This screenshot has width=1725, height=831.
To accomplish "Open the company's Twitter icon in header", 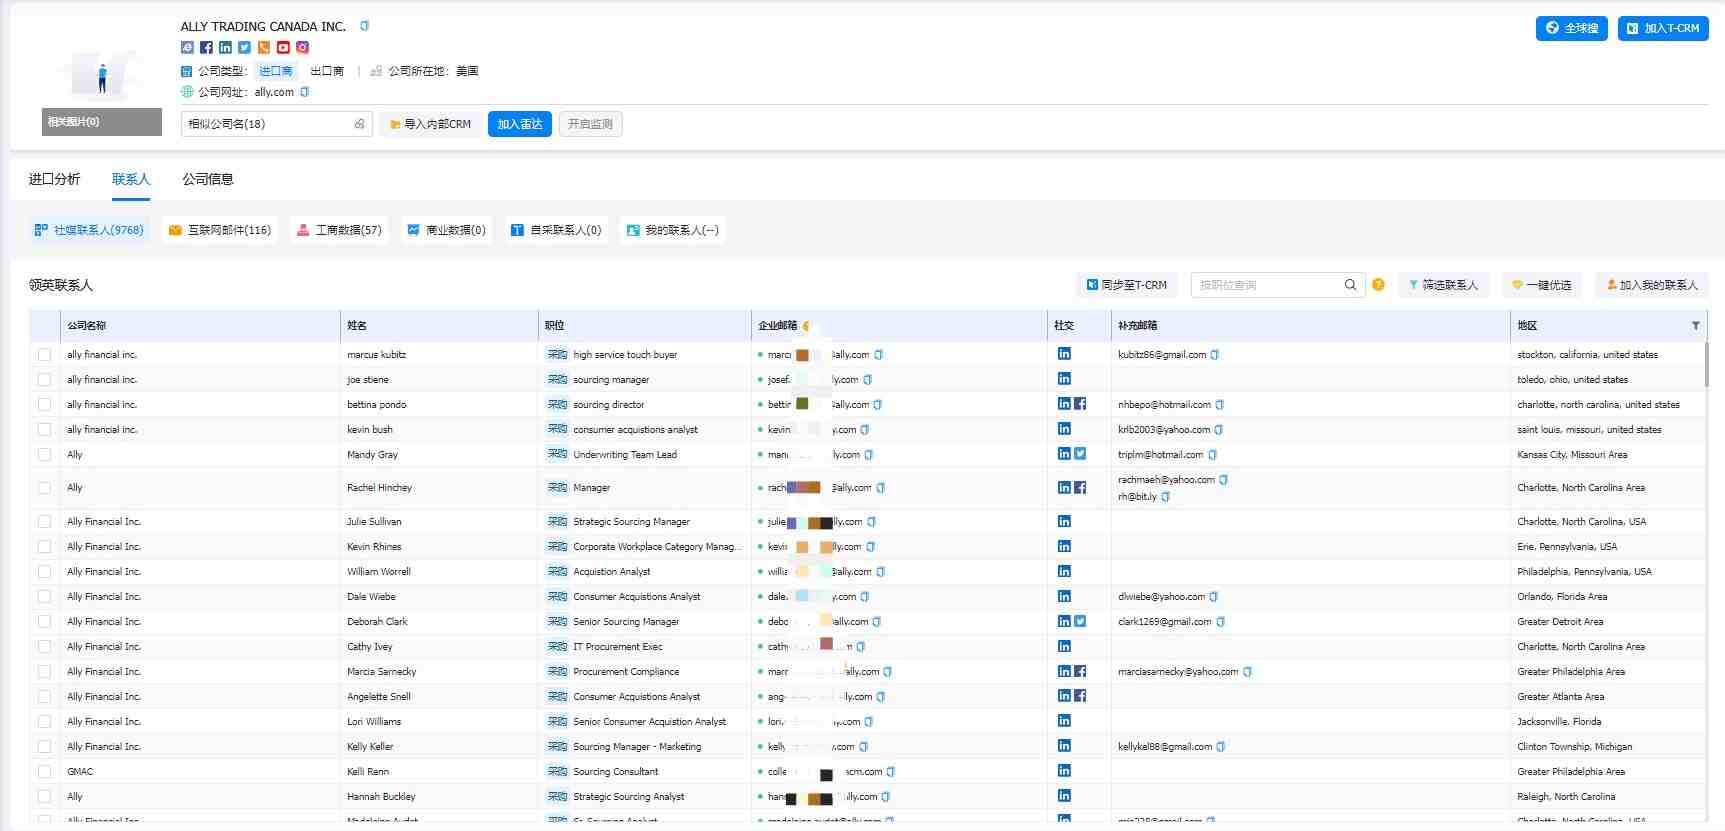I will [x=244, y=47].
